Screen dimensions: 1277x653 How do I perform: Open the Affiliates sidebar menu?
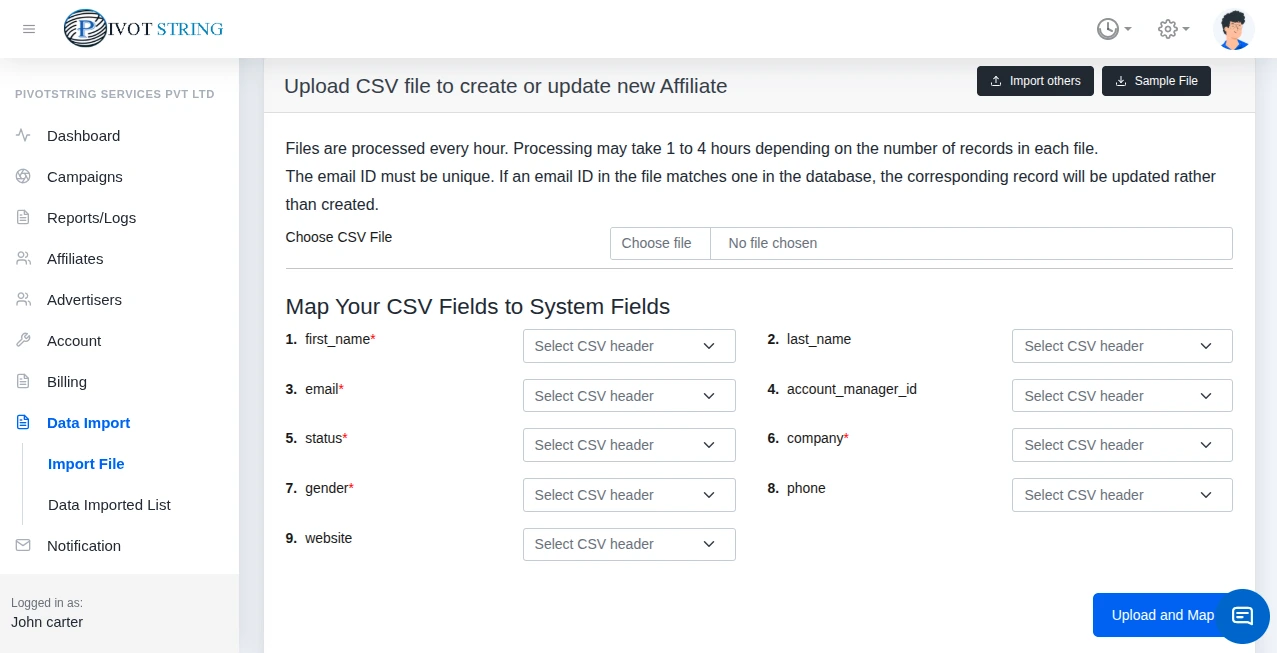pos(75,259)
